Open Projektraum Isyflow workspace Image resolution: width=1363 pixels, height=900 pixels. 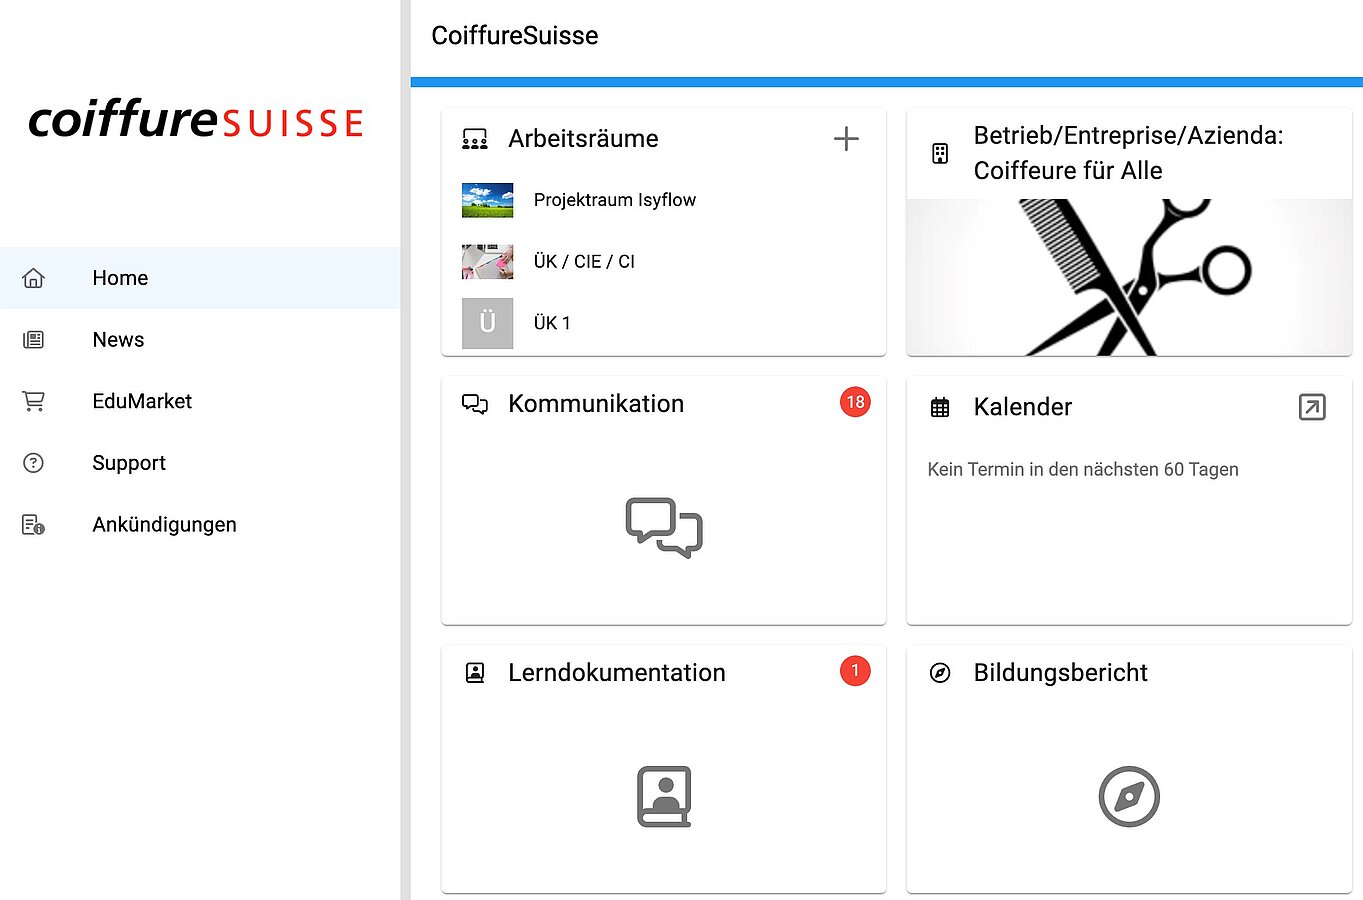pyautogui.click(x=614, y=200)
